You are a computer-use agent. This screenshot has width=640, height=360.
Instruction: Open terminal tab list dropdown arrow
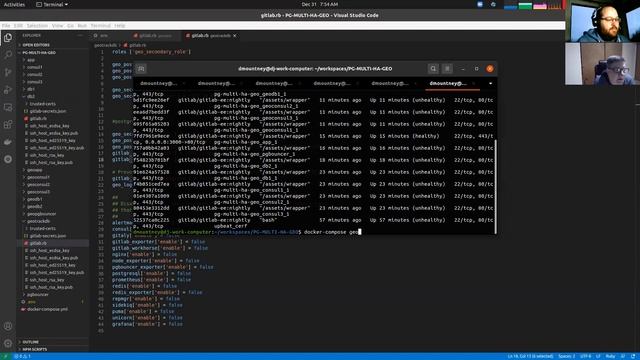coord(490,84)
